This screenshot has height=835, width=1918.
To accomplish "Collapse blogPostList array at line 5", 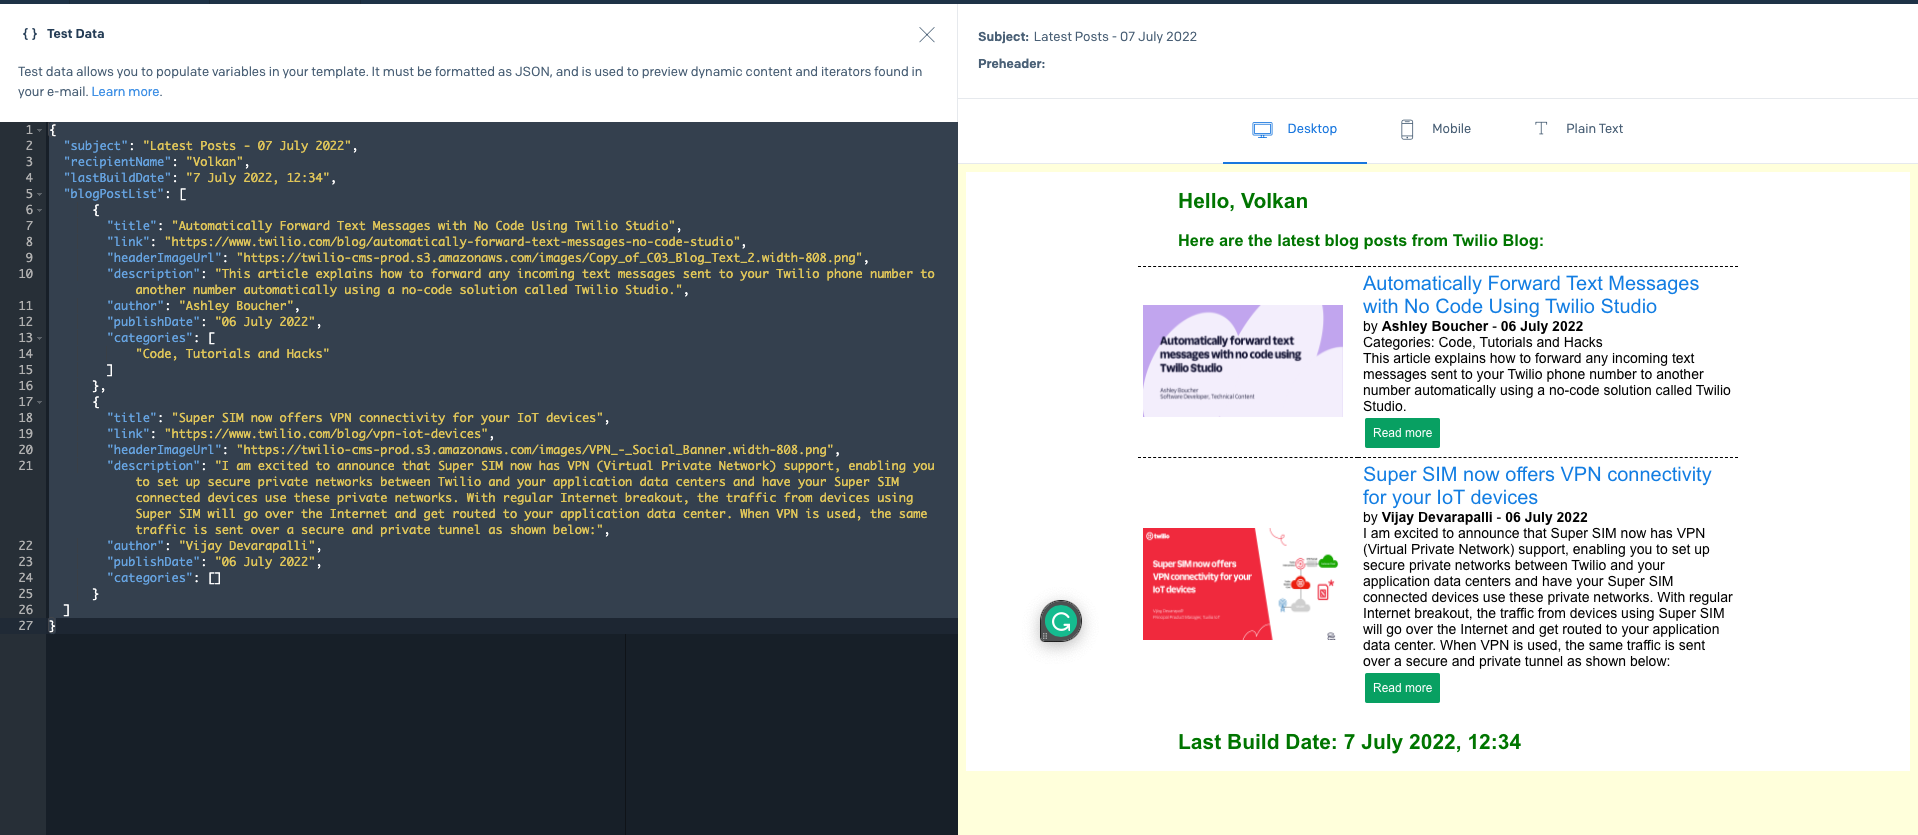I will [40, 194].
